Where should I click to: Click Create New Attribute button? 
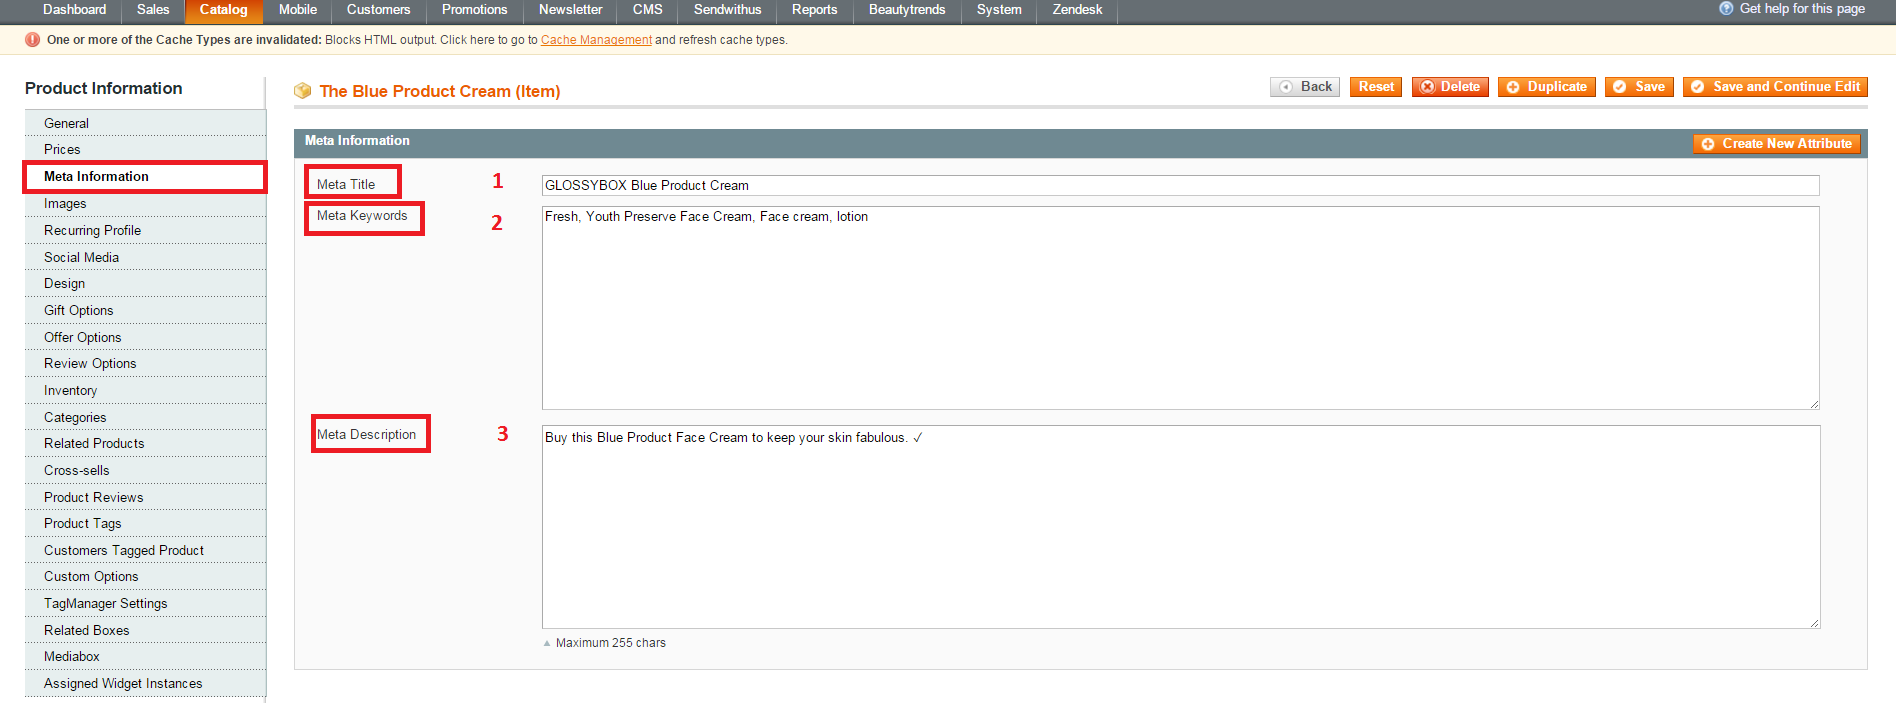(1777, 144)
